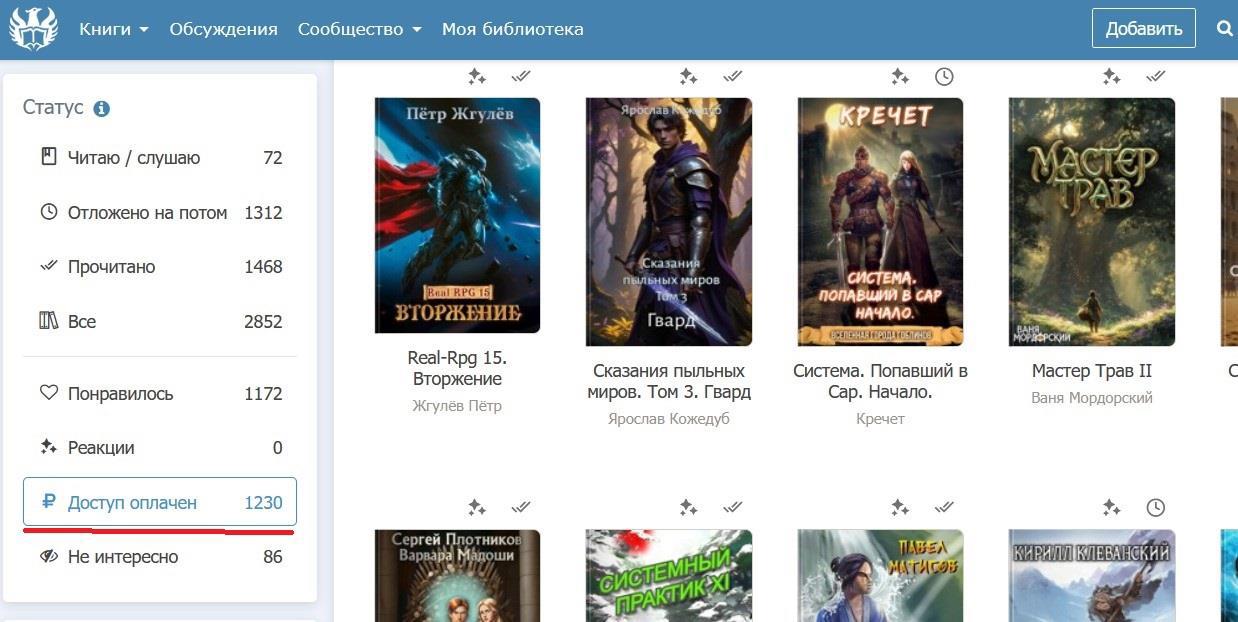The width and height of the screenshot is (1238, 622).
Task: Open title link Real-Rpg 15. Вторжение
Action: click(457, 368)
